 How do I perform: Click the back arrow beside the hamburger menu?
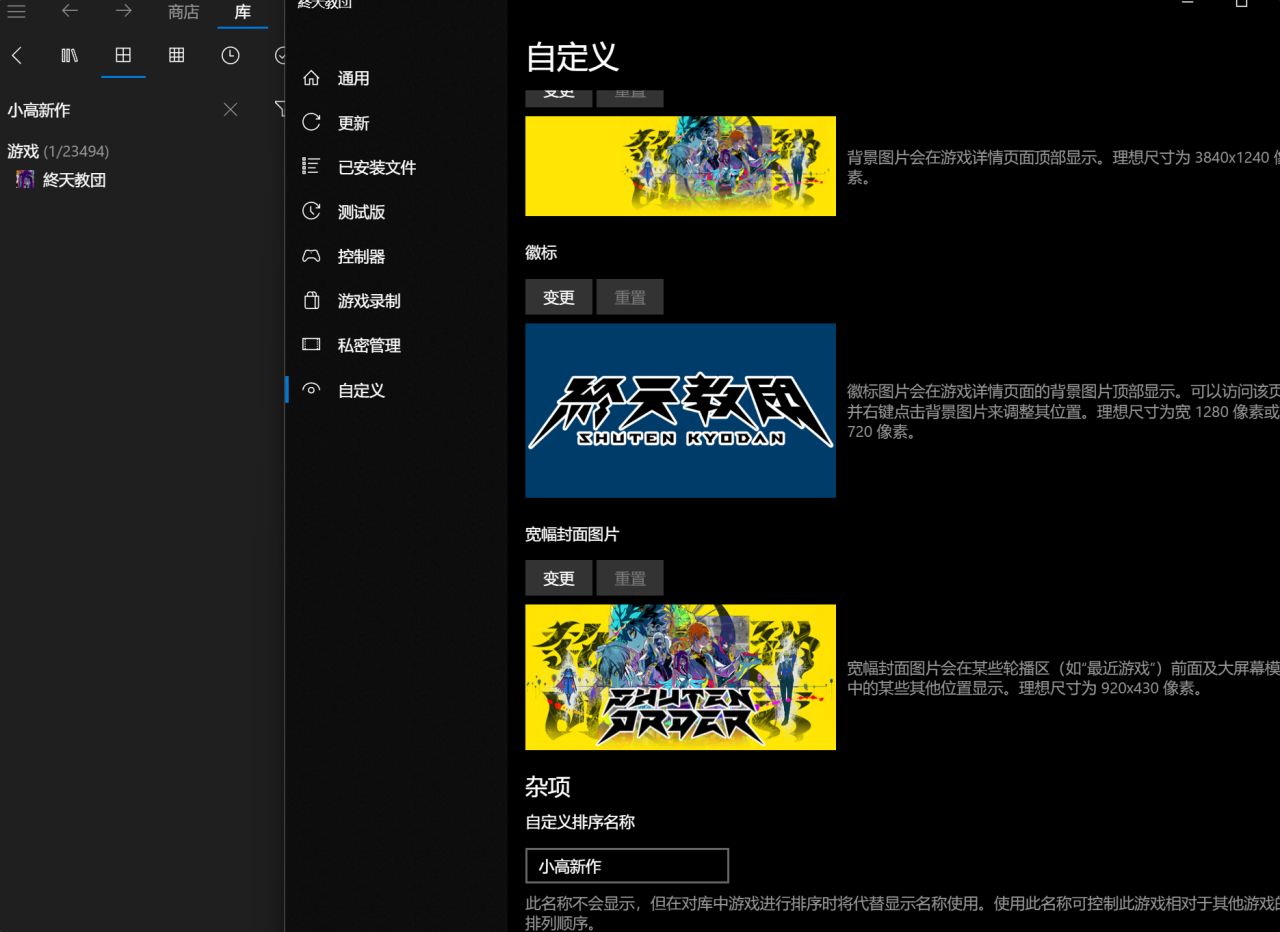pyautogui.click(x=70, y=12)
